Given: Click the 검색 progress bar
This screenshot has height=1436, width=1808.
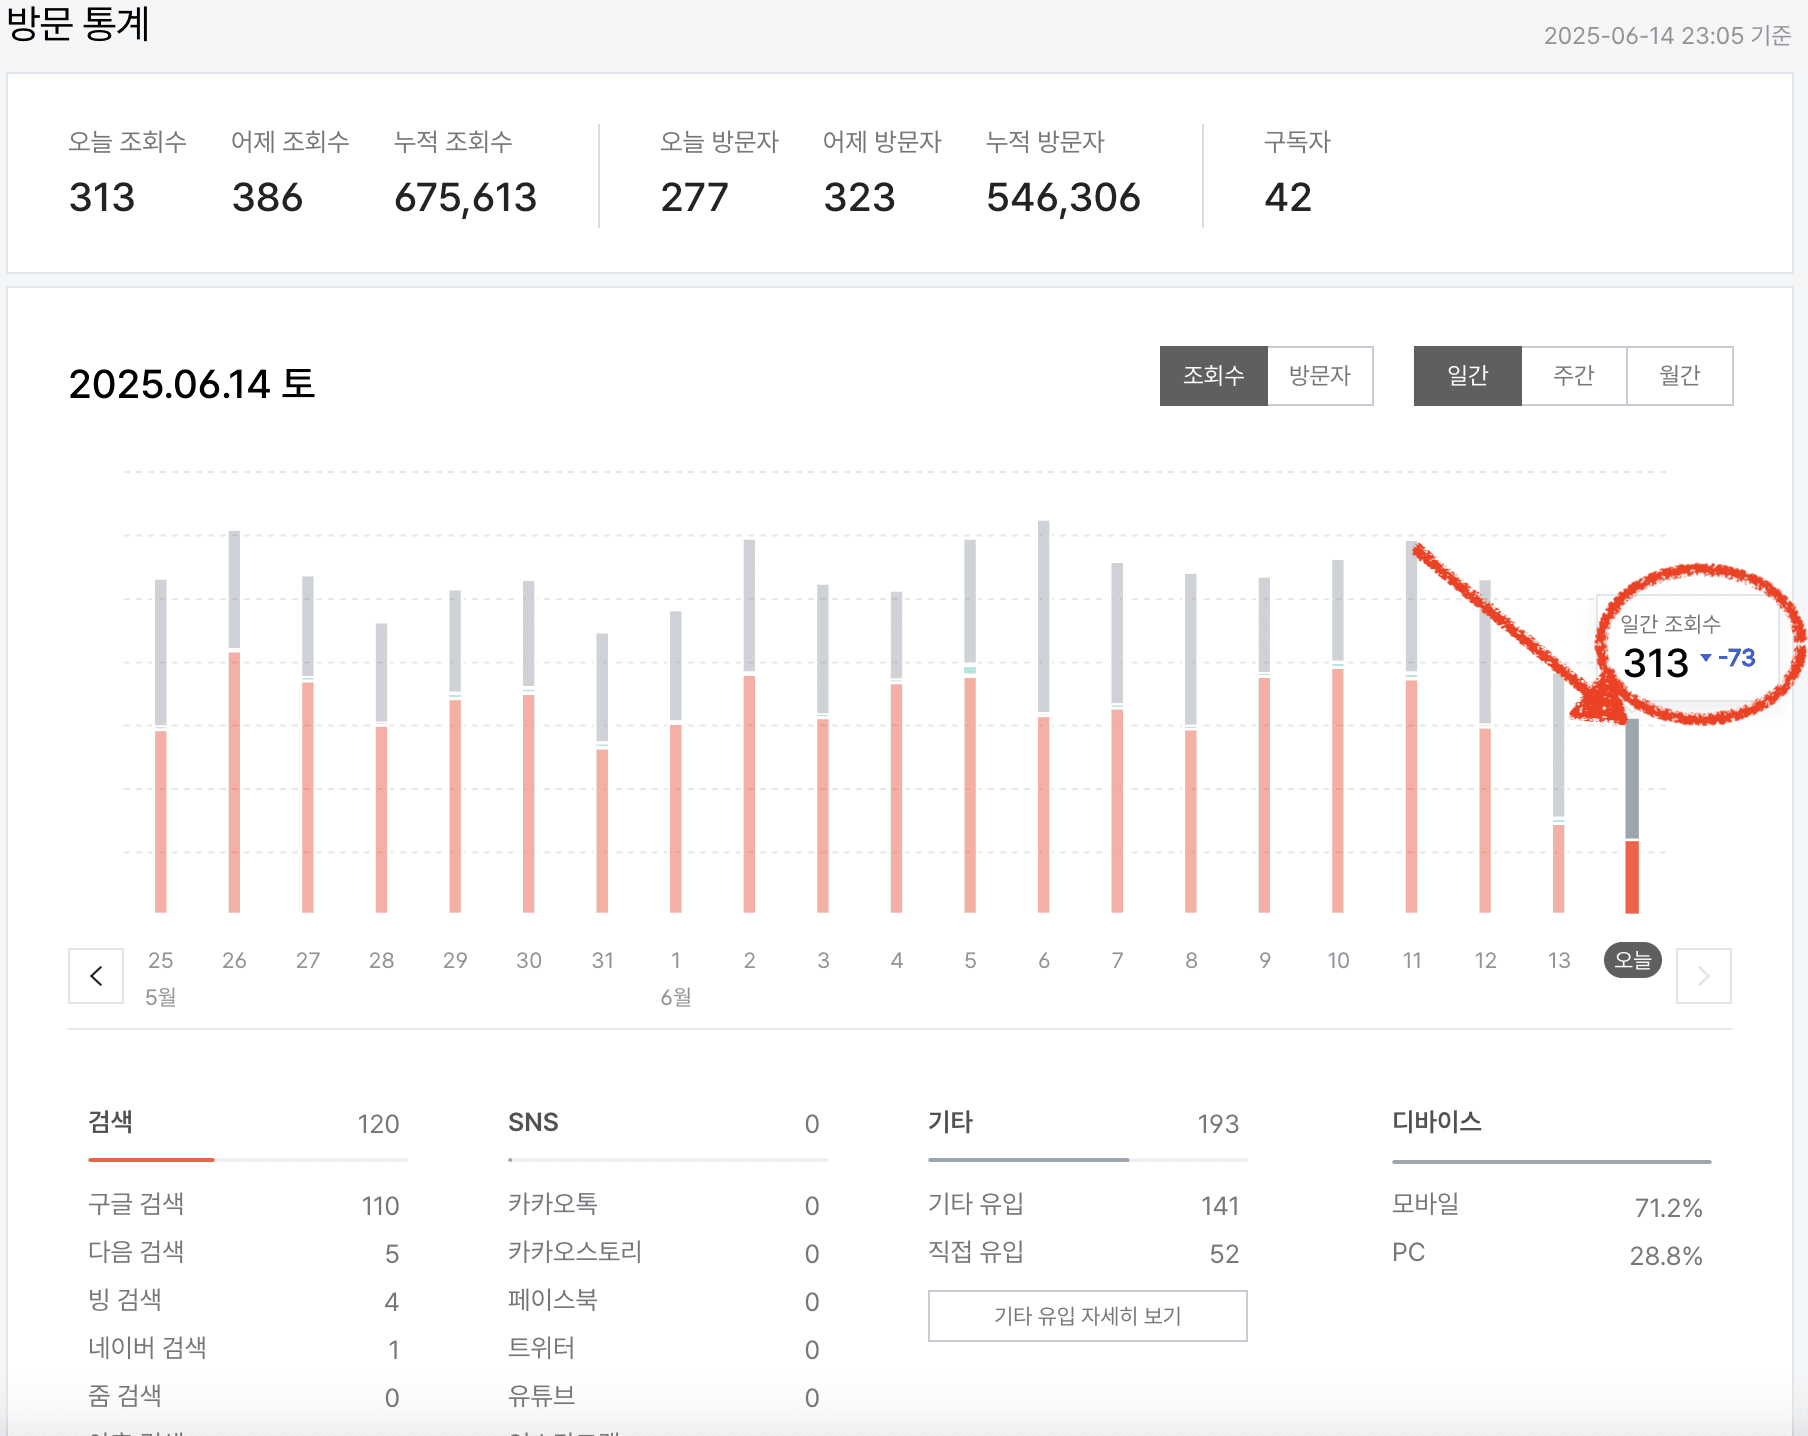Looking at the screenshot, I should coord(247,1160).
